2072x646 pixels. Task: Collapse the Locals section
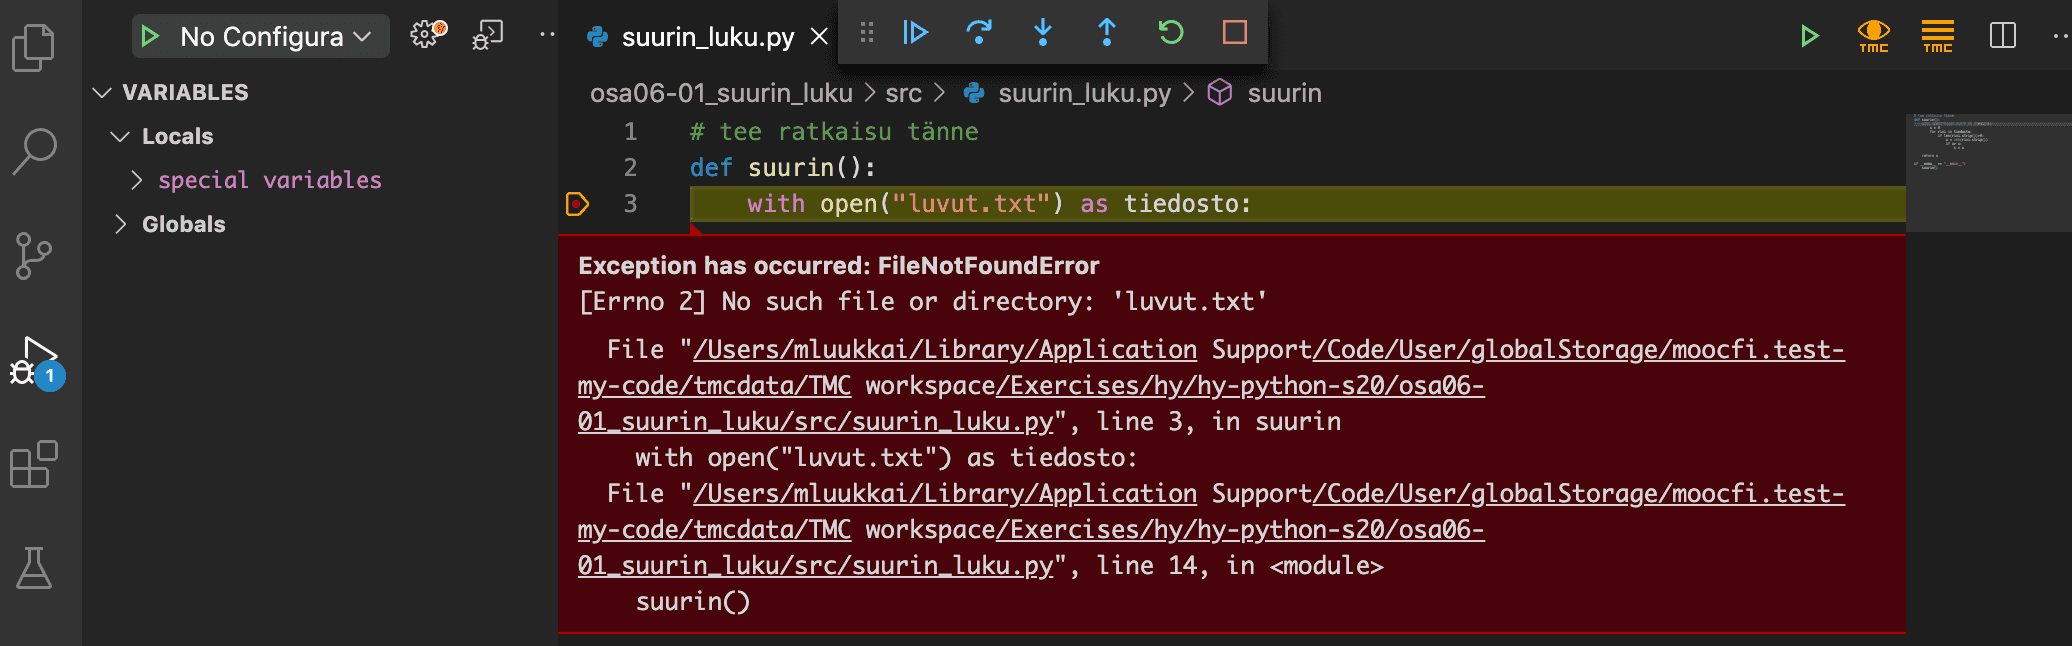pyautogui.click(x=120, y=136)
